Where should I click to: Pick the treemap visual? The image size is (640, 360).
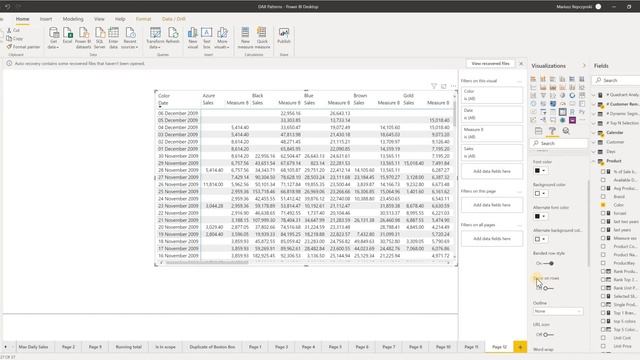[582, 96]
